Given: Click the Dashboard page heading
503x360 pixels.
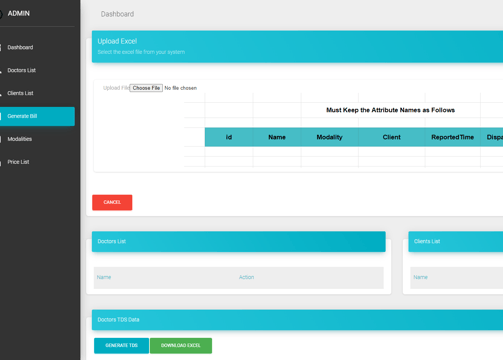Looking at the screenshot, I should click(117, 14).
